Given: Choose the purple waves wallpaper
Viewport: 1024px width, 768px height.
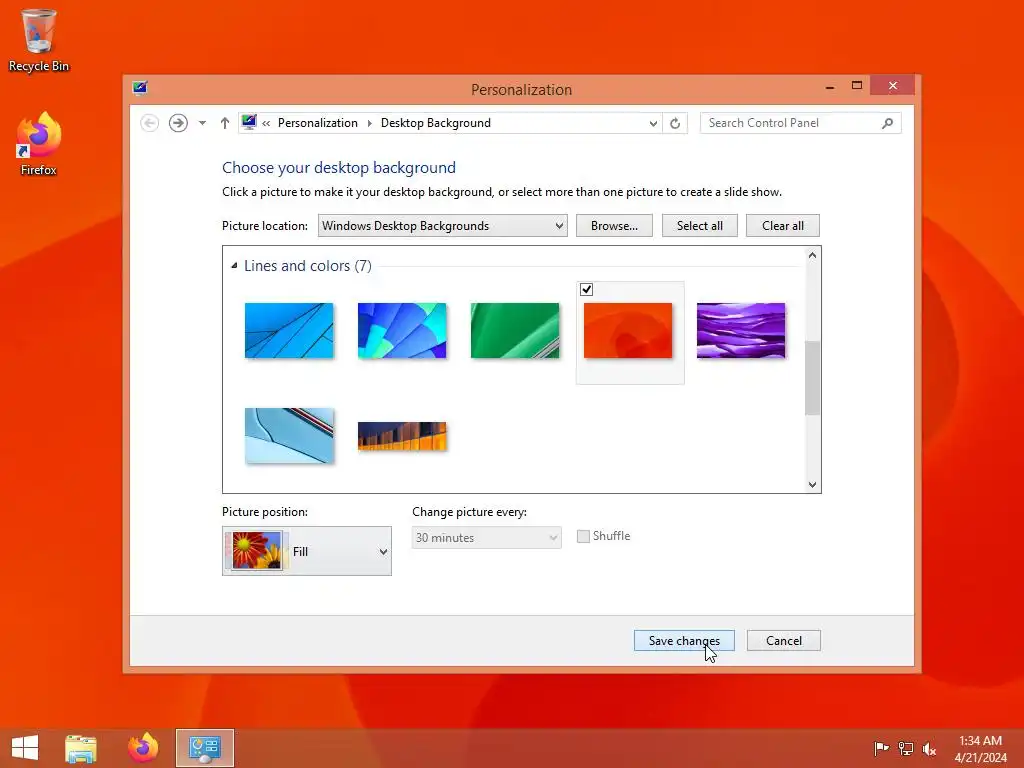Looking at the screenshot, I should 741,330.
